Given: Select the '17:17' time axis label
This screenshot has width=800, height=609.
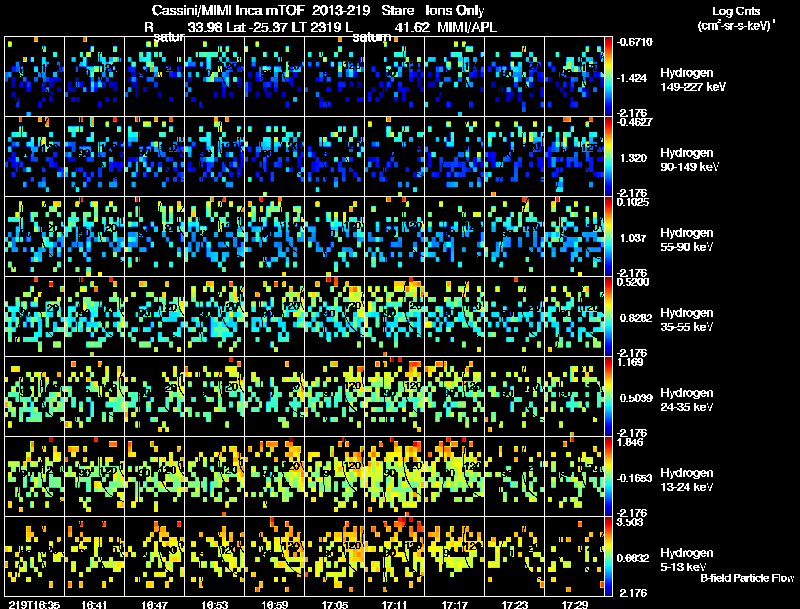Looking at the screenshot, I should 455,605.
